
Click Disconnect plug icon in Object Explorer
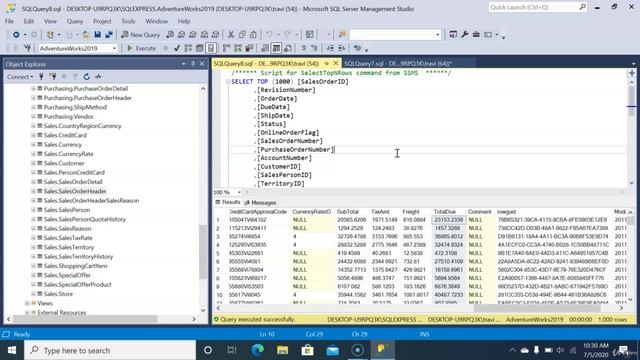tap(52, 76)
